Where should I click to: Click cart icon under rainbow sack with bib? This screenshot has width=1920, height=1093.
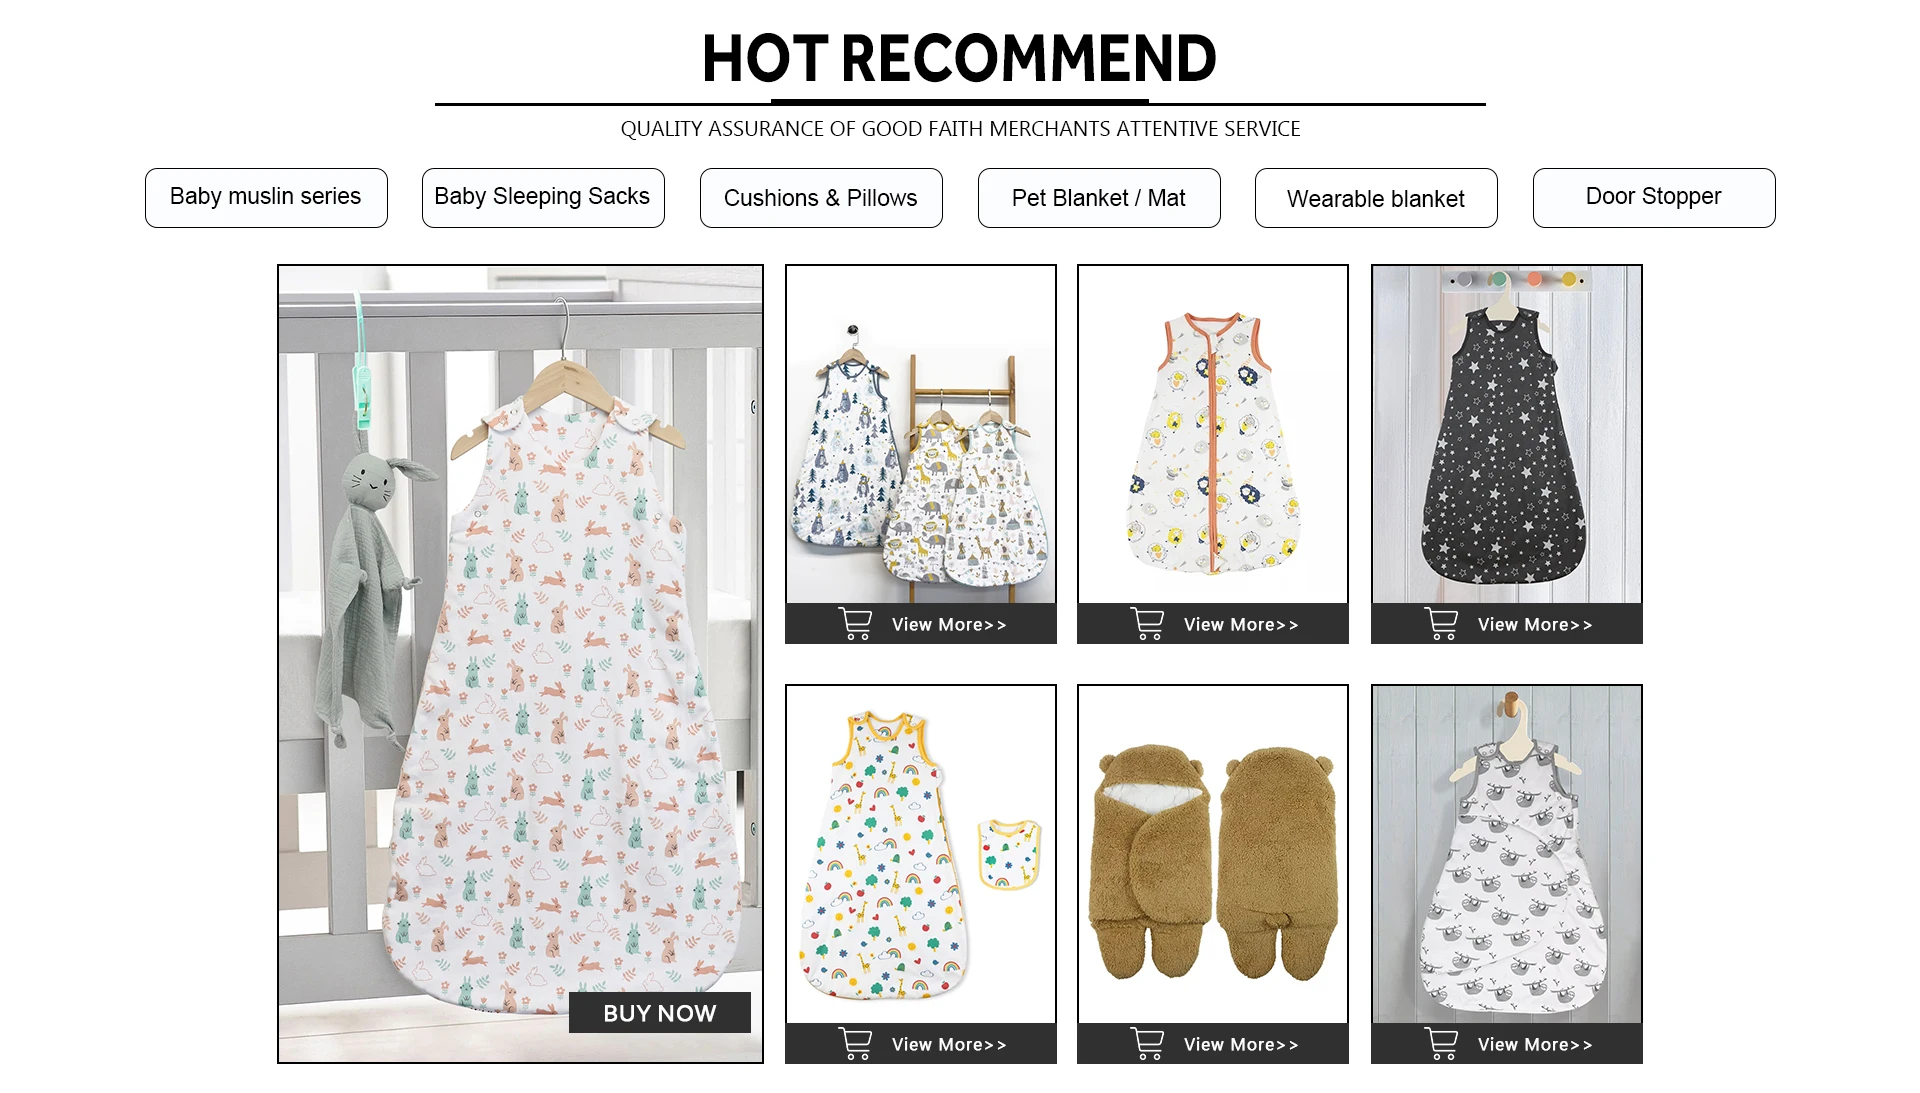tap(856, 1044)
